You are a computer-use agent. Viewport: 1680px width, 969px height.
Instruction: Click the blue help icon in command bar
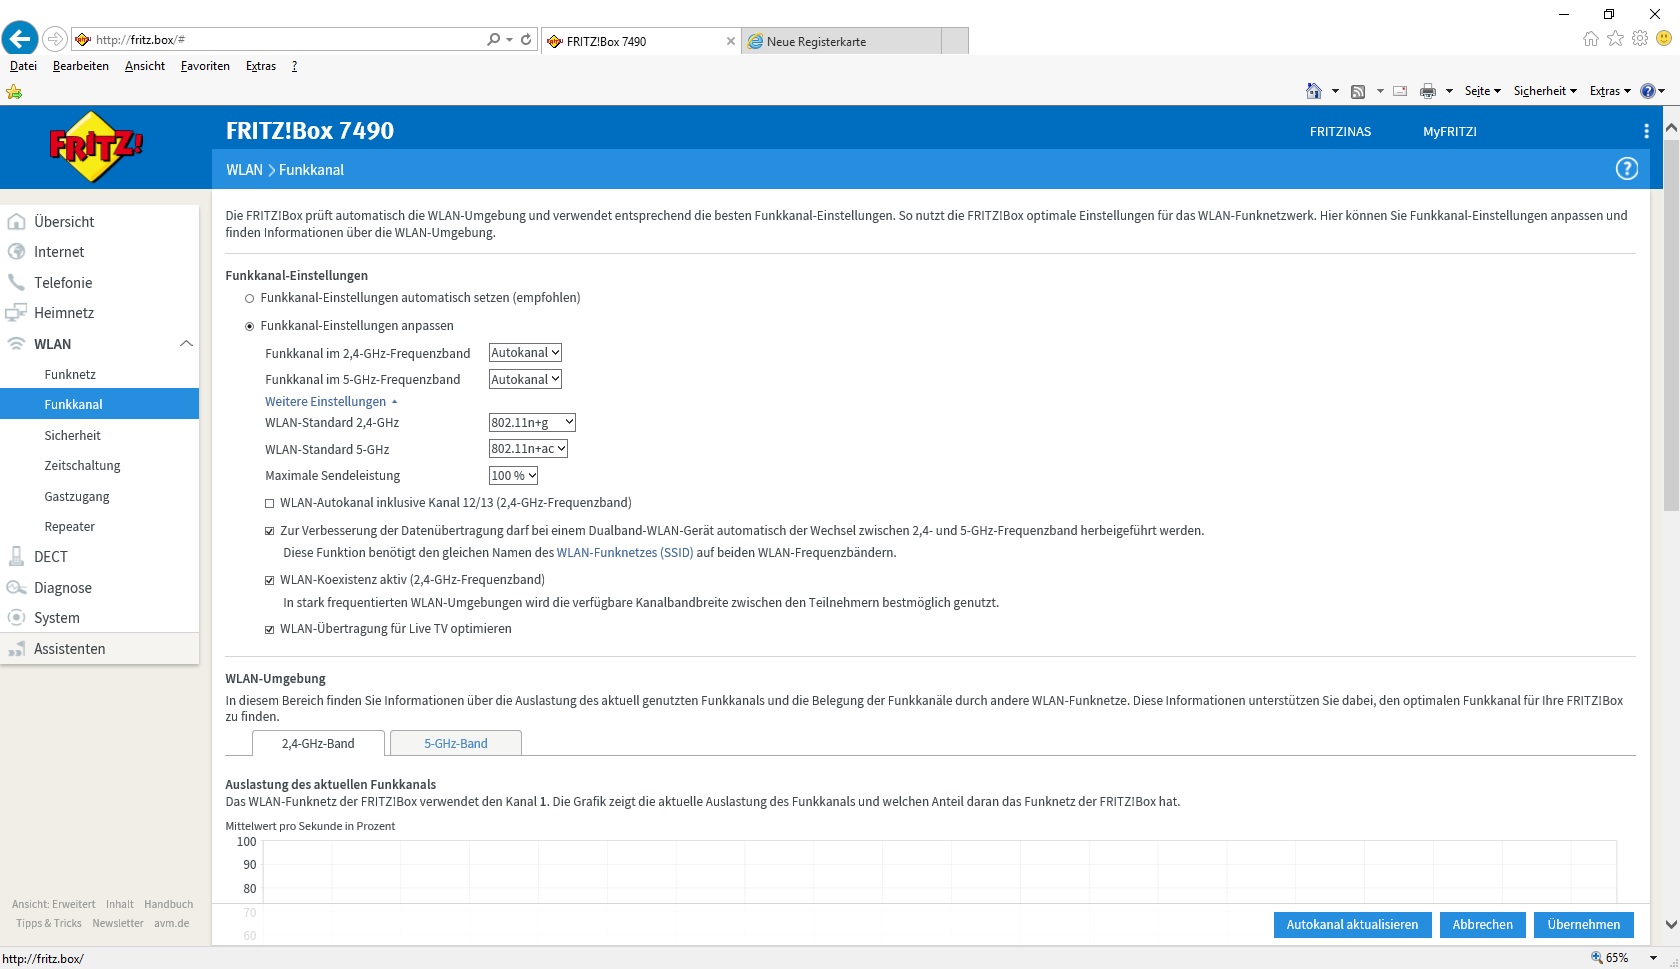click(1647, 91)
